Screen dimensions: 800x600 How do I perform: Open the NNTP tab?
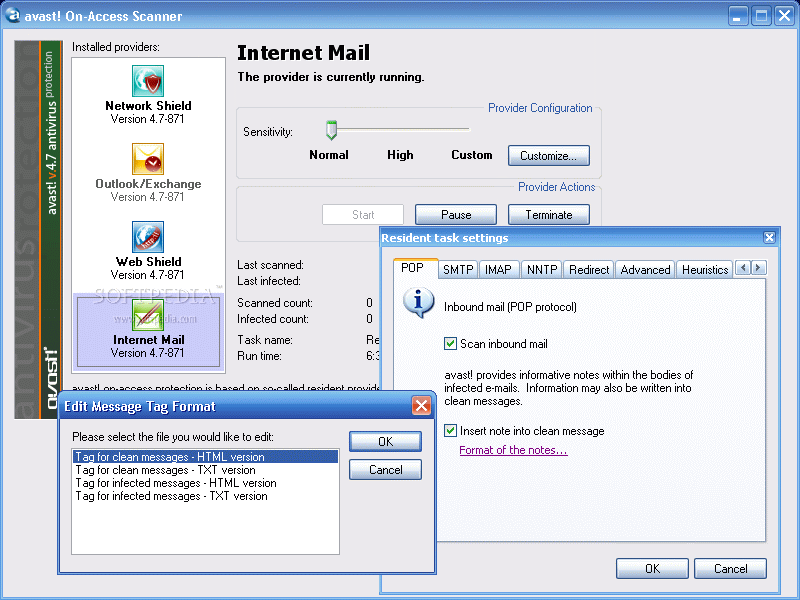pyautogui.click(x=542, y=269)
